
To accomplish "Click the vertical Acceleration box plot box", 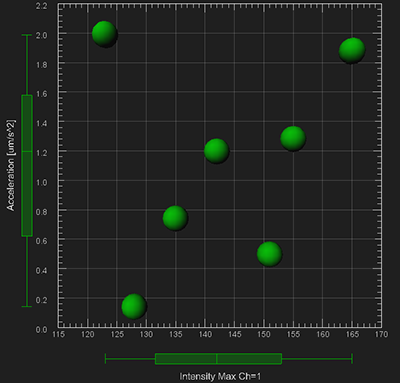I will 27,166.
